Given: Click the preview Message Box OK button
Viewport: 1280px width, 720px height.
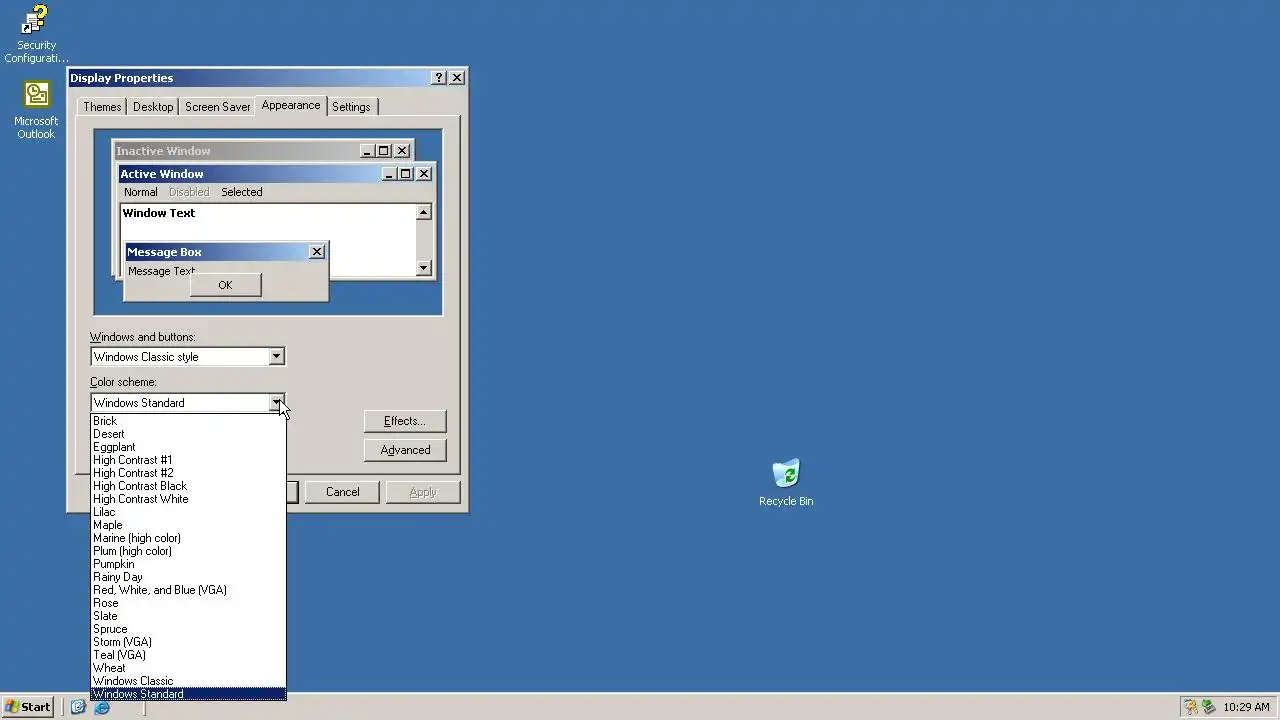Looking at the screenshot, I should click(225, 285).
